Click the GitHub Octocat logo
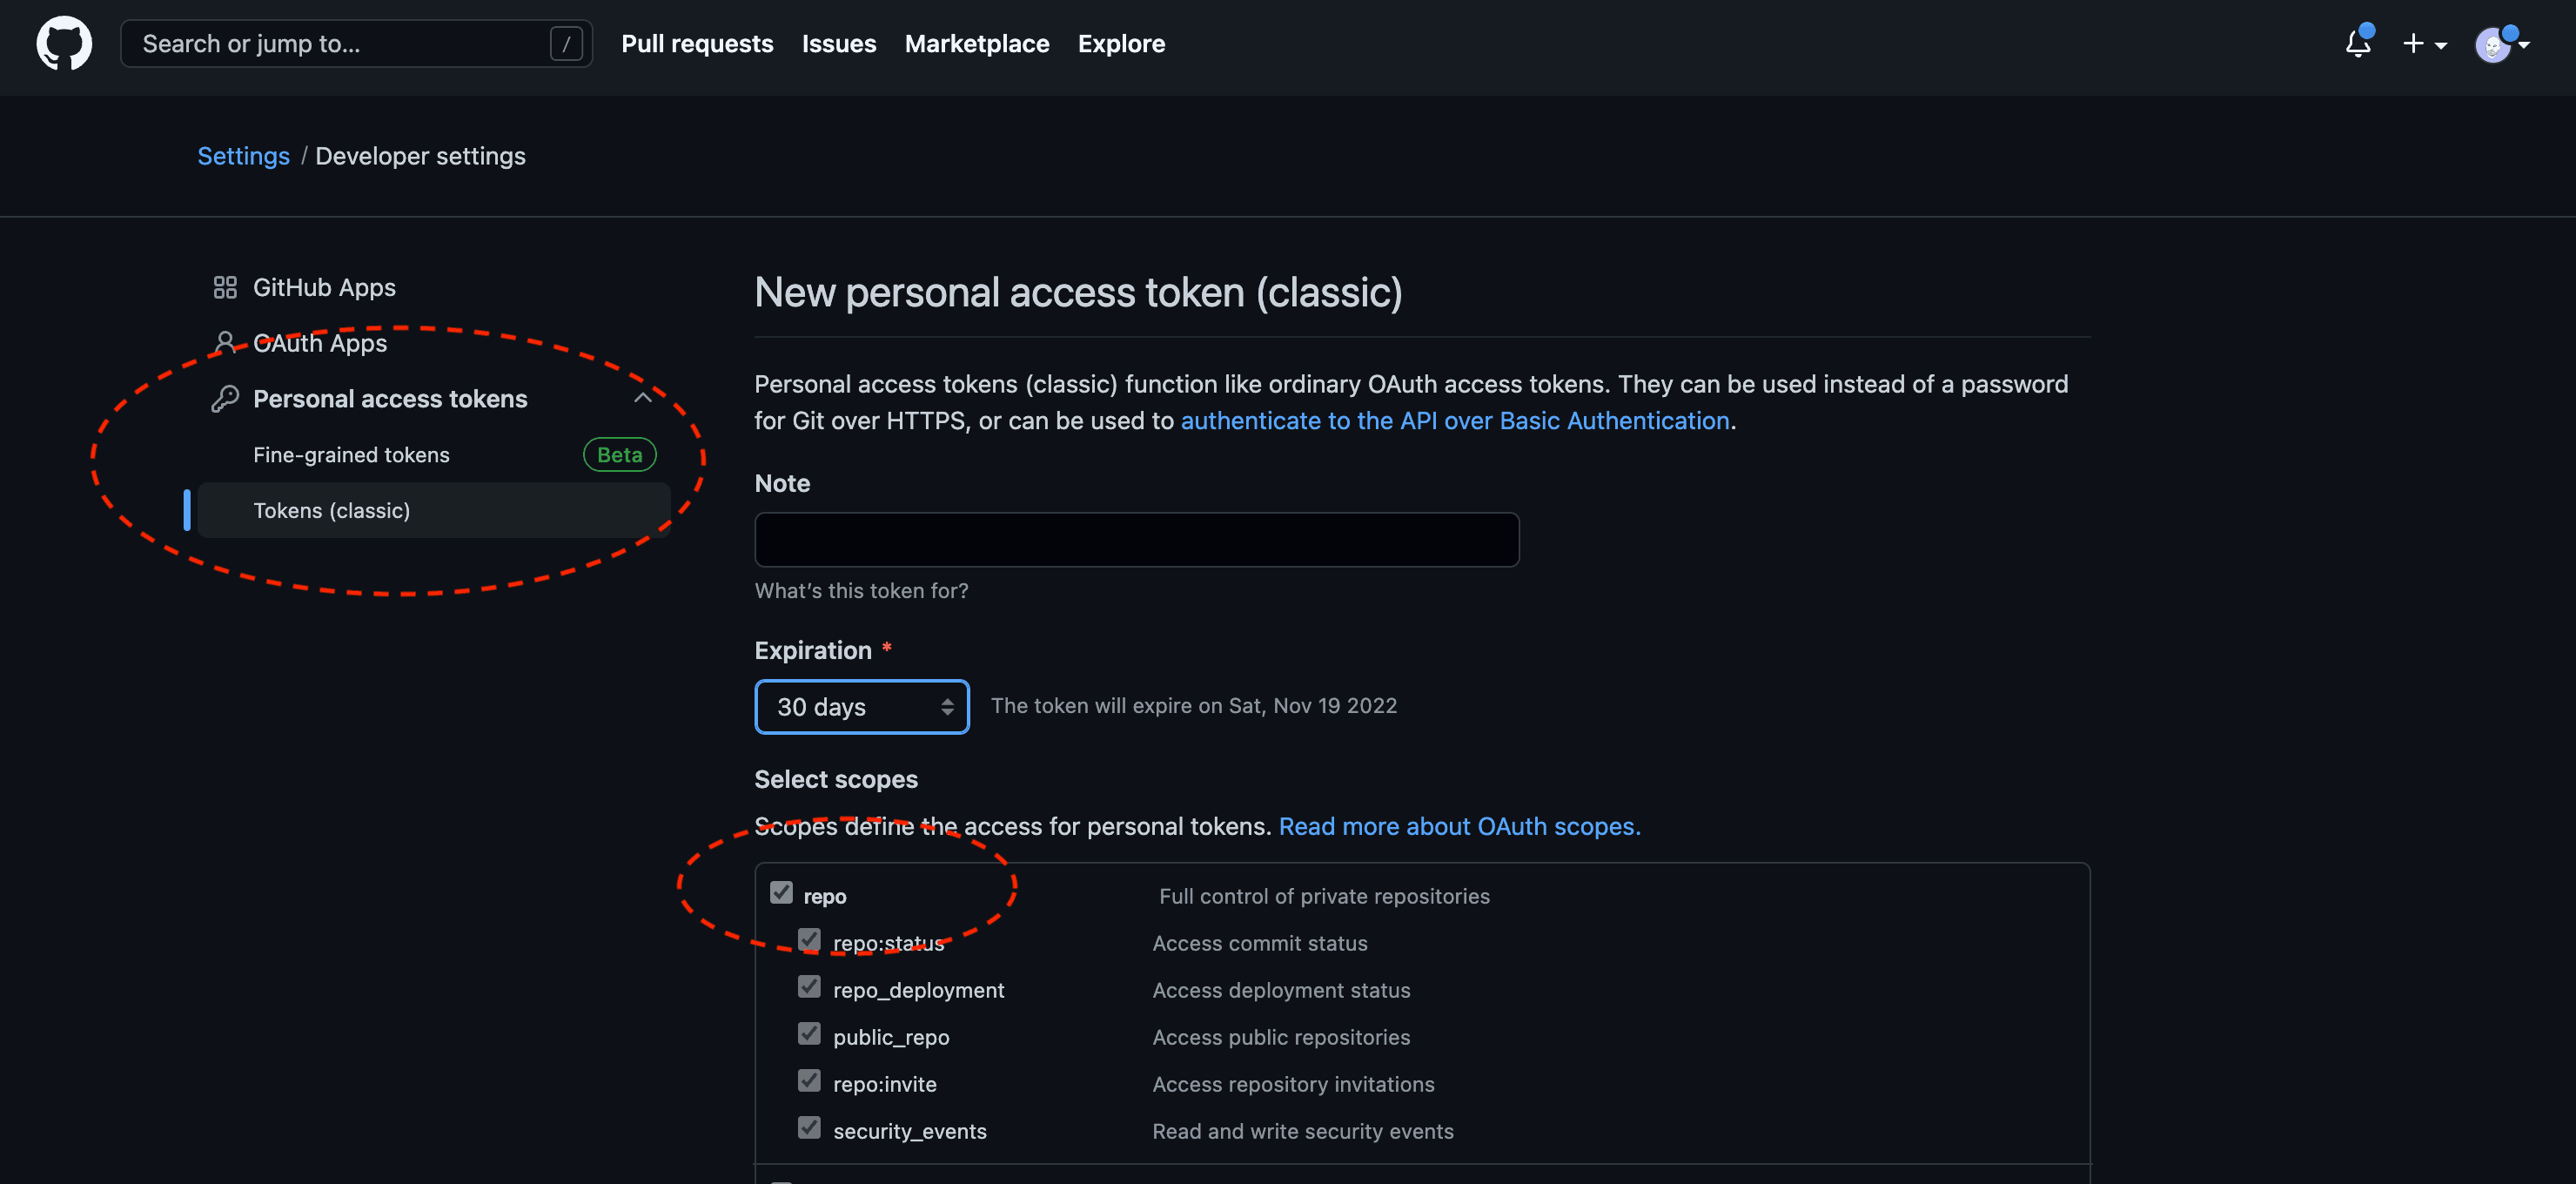2576x1184 pixels. (x=64, y=44)
